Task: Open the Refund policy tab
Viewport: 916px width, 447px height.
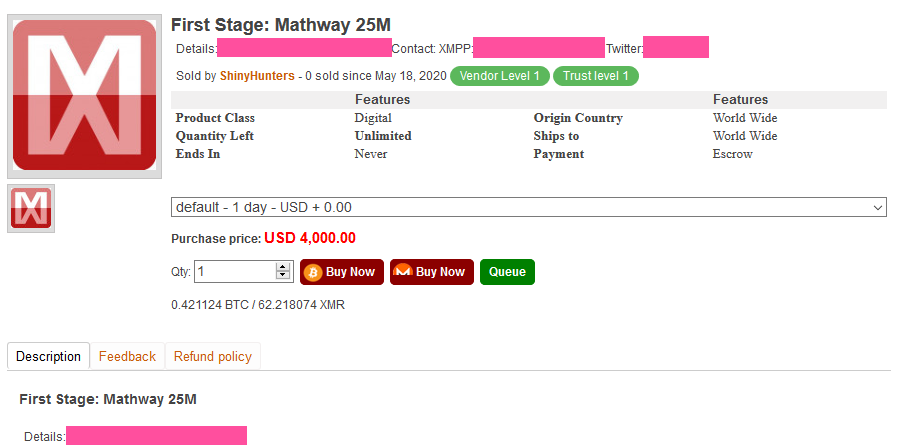Action: 213,356
